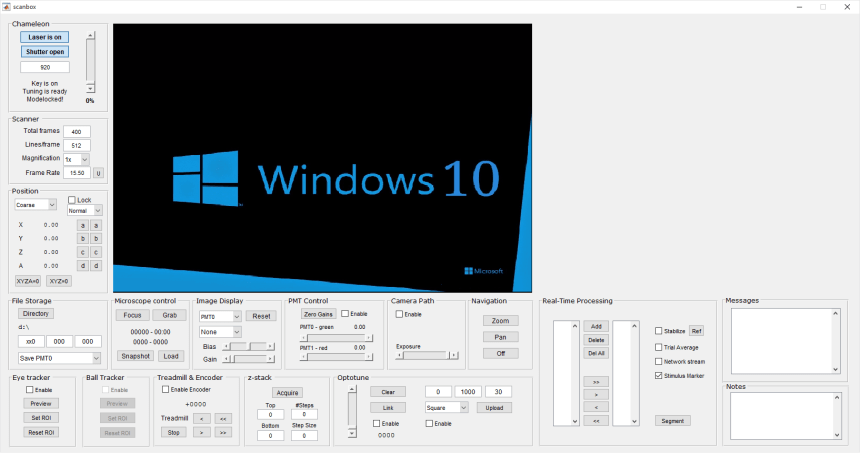Click the MATLAB icon in scanbox title bar

point(7,7)
